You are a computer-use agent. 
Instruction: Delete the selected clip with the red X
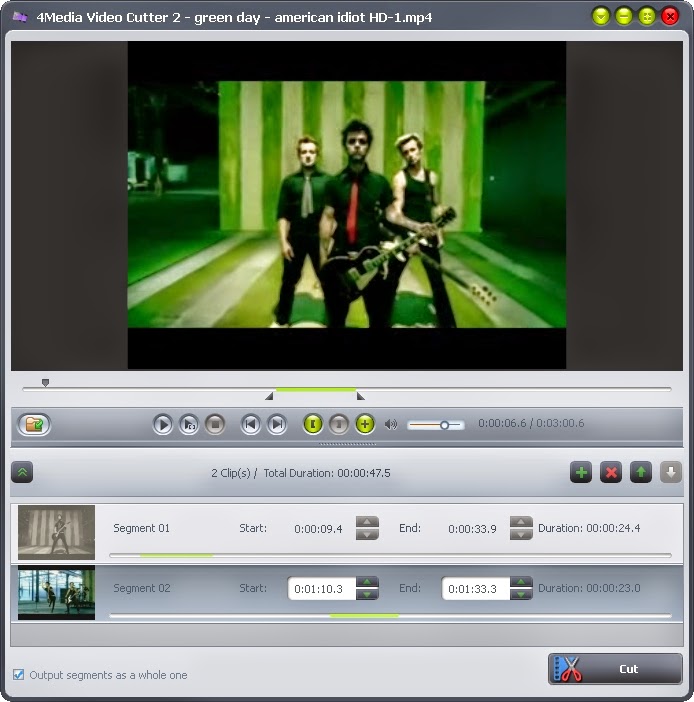[610, 472]
